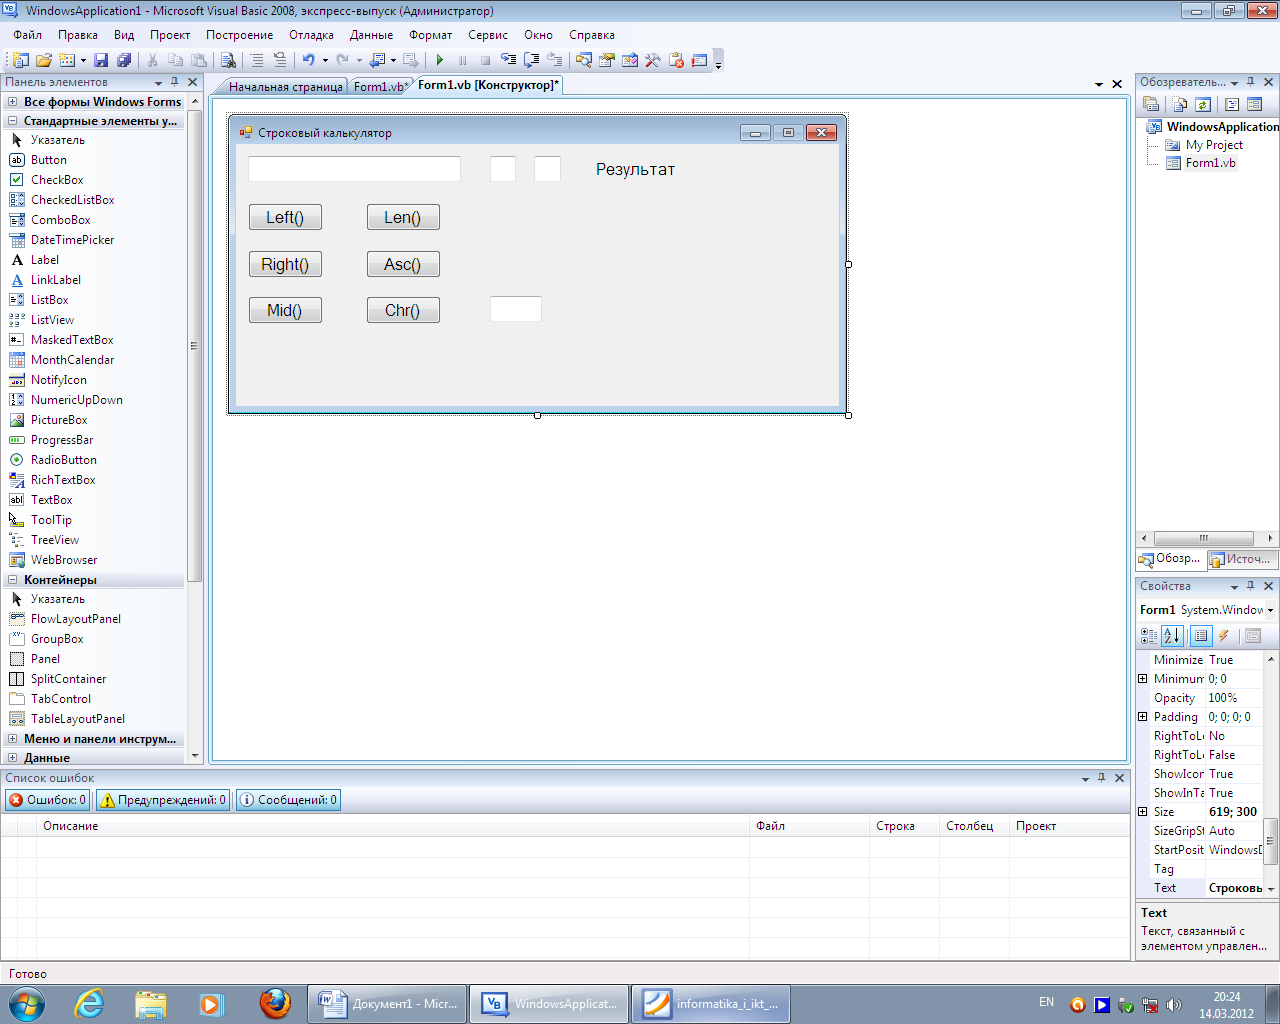Screen dimensions: 1280x1024
Task: Open Solution Explorer from main toolbar icon
Action: click(x=584, y=60)
